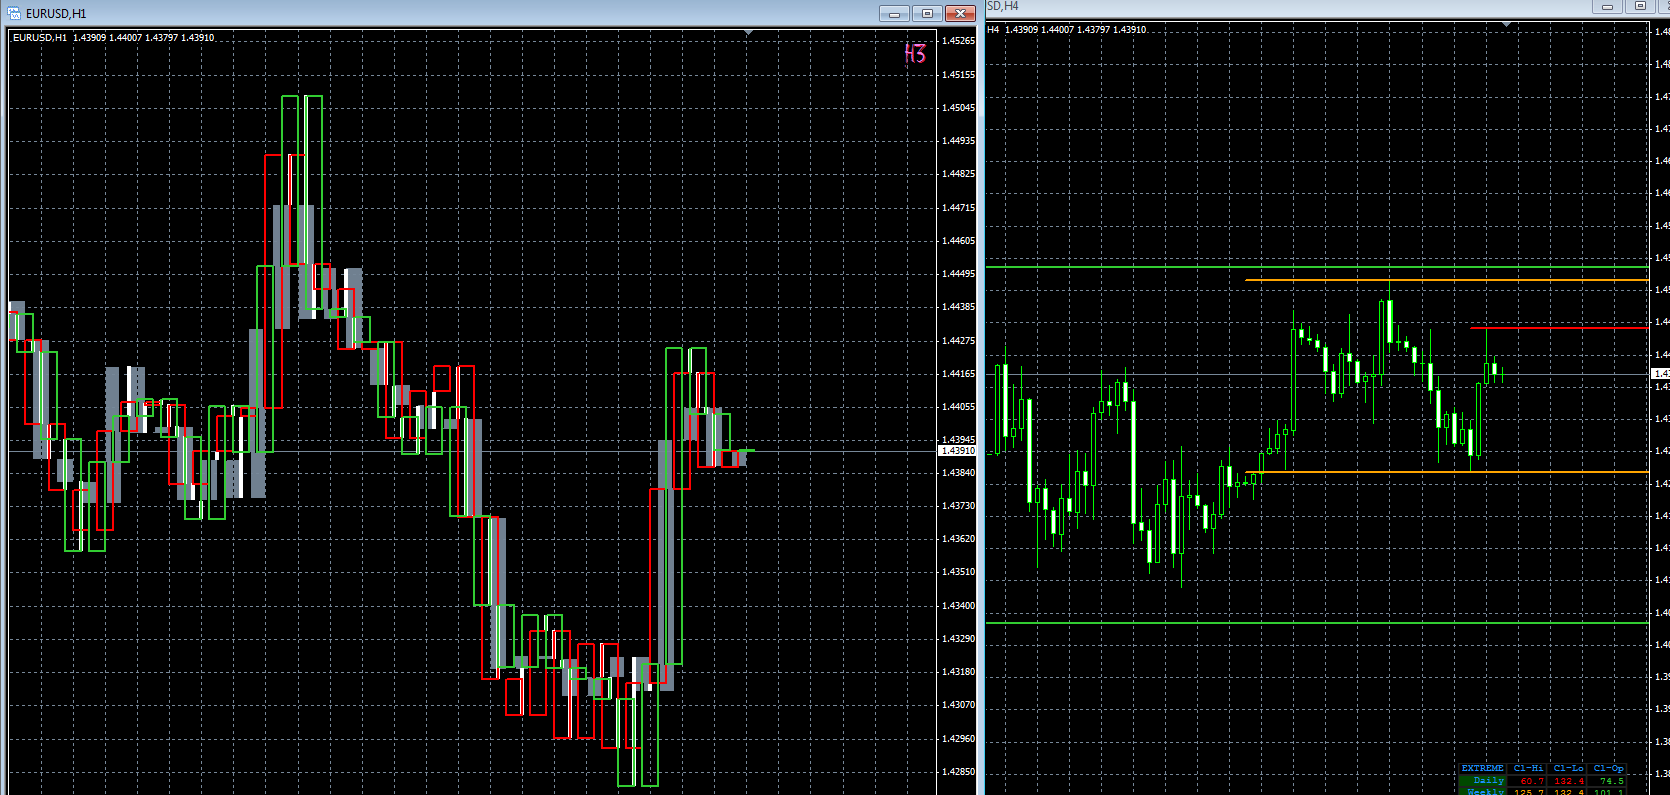Click the C1-Lo column header
Image resolution: width=1670 pixels, height=795 pixels.
1568,768
